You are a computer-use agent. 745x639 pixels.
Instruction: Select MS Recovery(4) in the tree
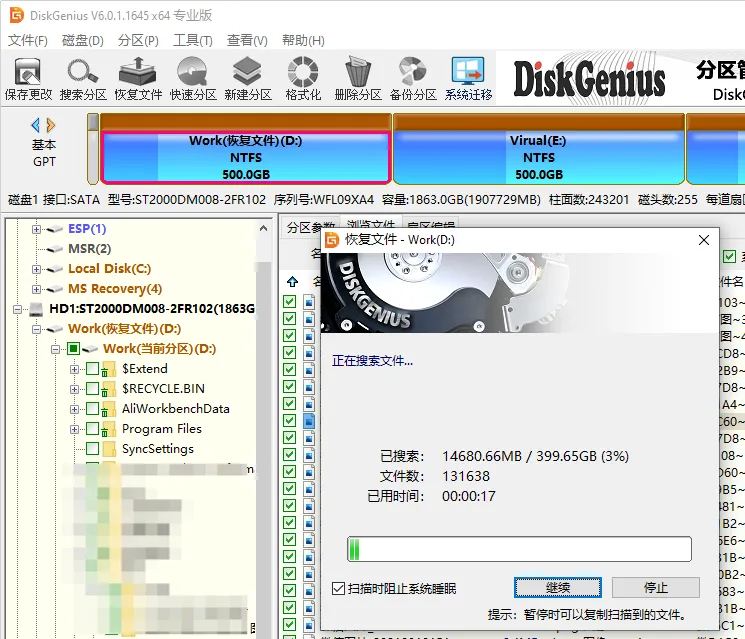click(x=115, y=289)
